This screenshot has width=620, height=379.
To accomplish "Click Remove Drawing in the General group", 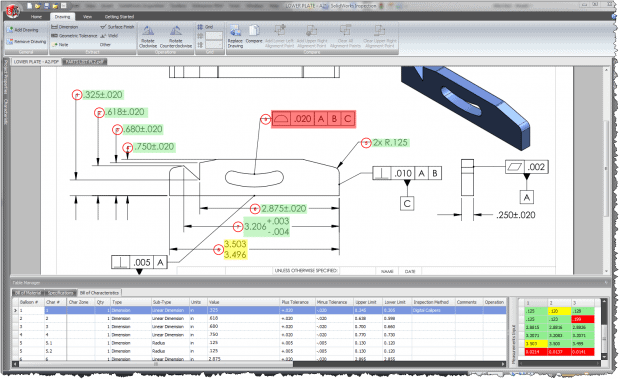I will pos(26,41).
